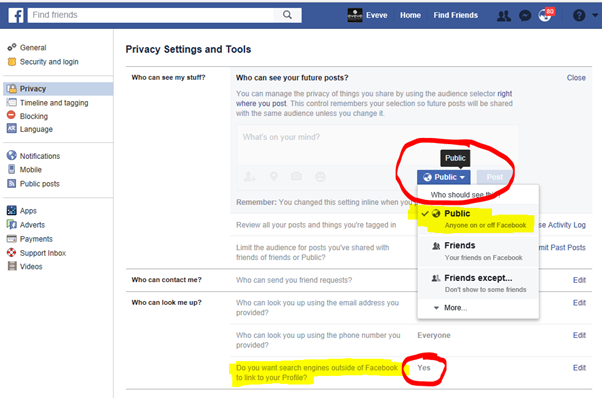The width and height of the screenshot is (602, 398).
Task: Select Friends audience option in menu
Action: (478, 251)
